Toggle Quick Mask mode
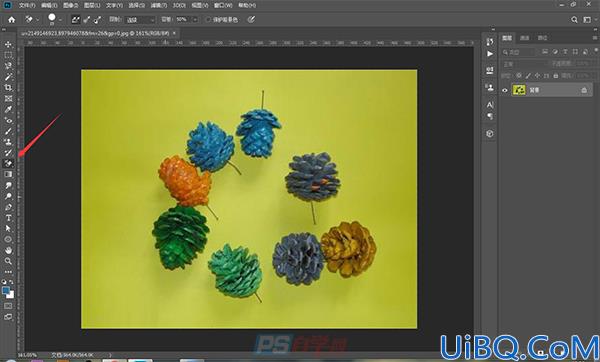 [x=8, y=306]
